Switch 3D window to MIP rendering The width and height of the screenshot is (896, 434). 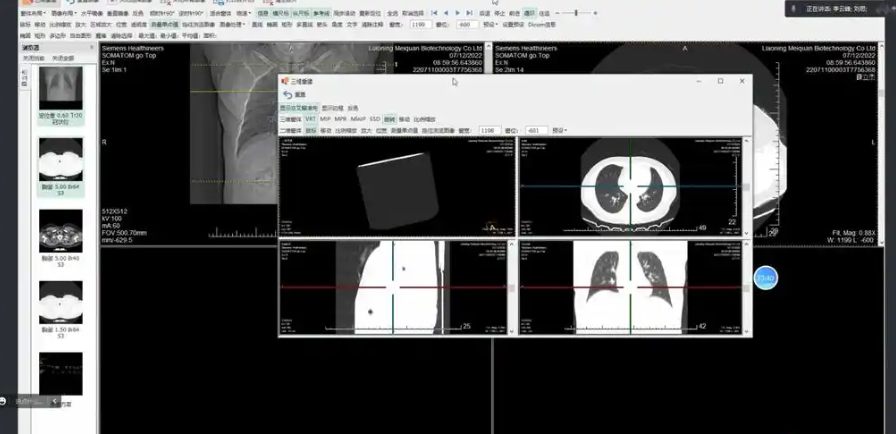(x=325, y=119)
